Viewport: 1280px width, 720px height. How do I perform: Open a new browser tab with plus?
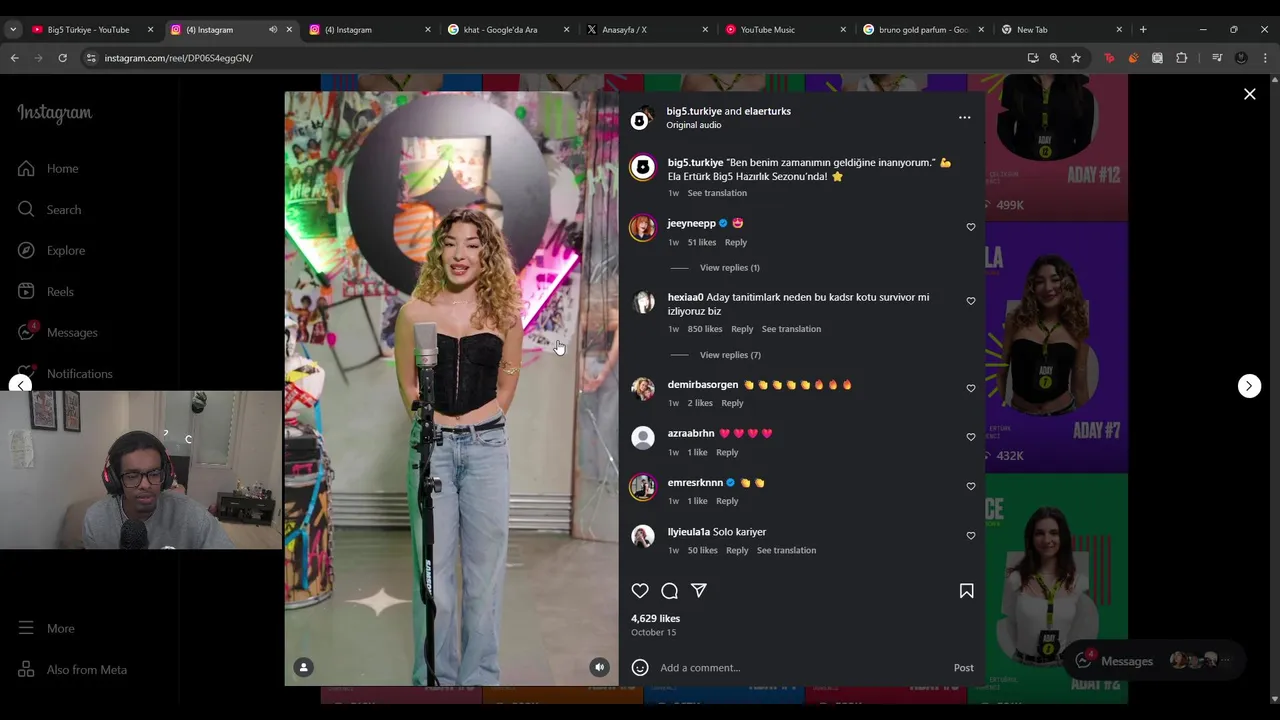click(x=1143, y=29)
